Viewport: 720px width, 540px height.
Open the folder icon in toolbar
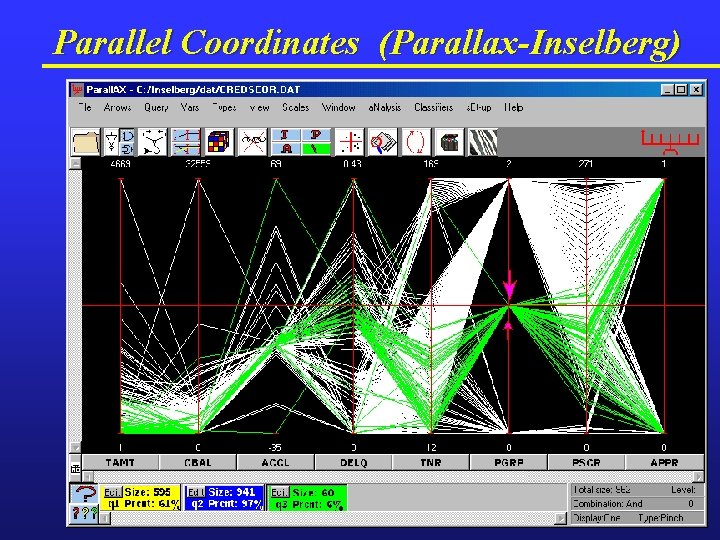(x=86, y=142)
